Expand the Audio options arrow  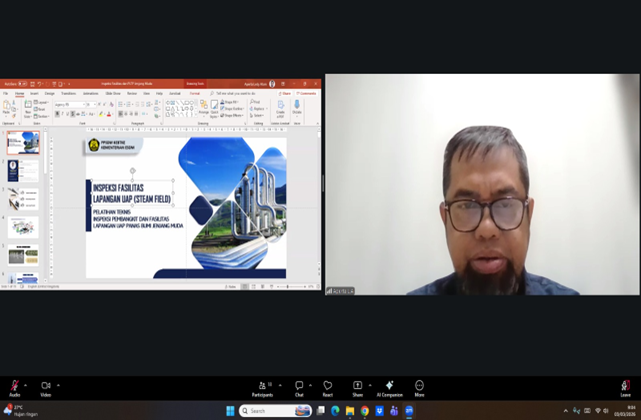27,385
